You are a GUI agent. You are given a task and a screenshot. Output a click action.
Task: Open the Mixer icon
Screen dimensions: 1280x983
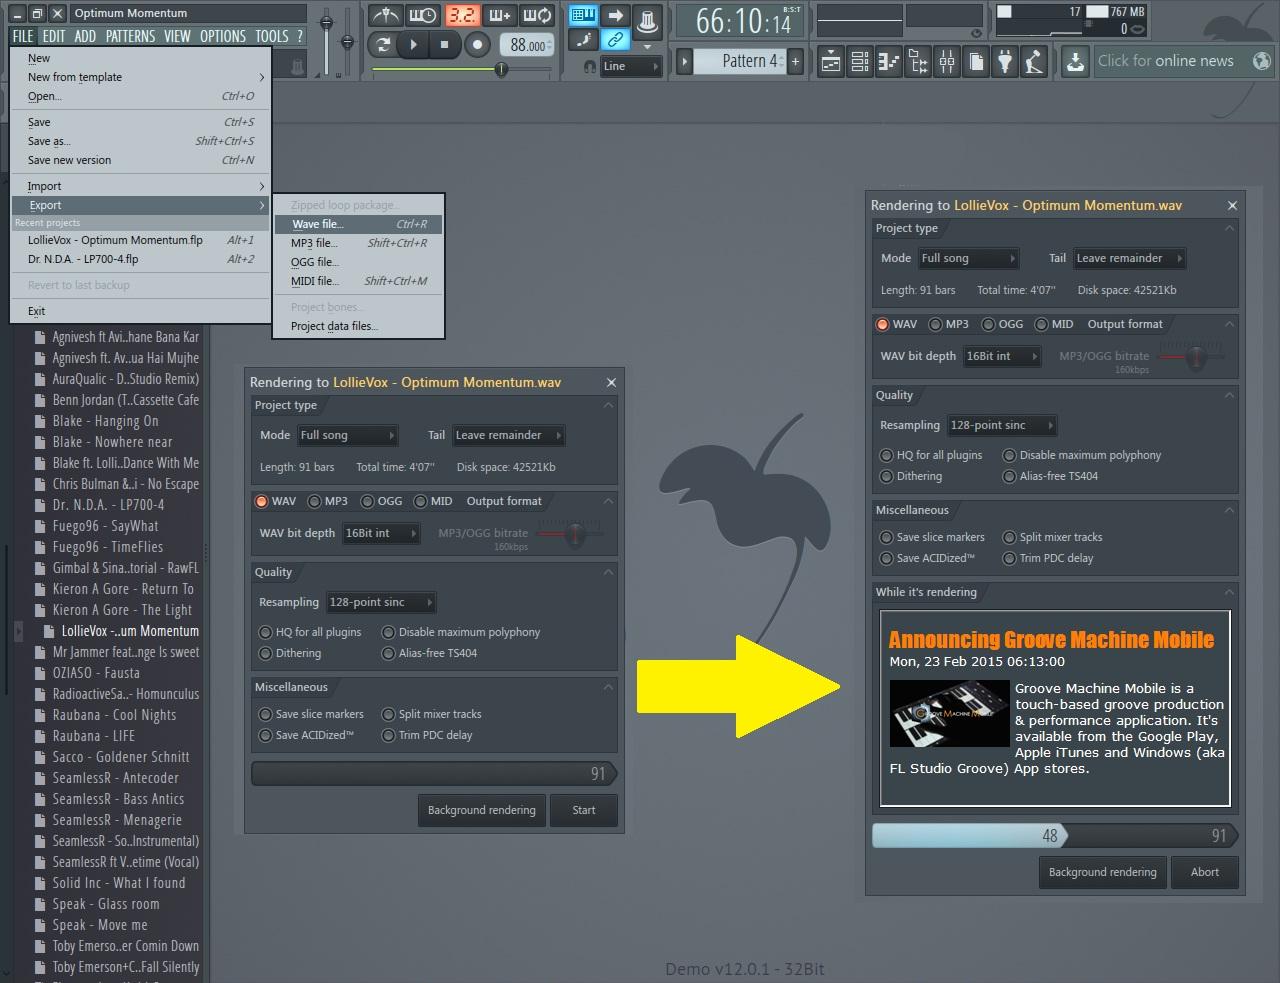[x=947, y=62]
